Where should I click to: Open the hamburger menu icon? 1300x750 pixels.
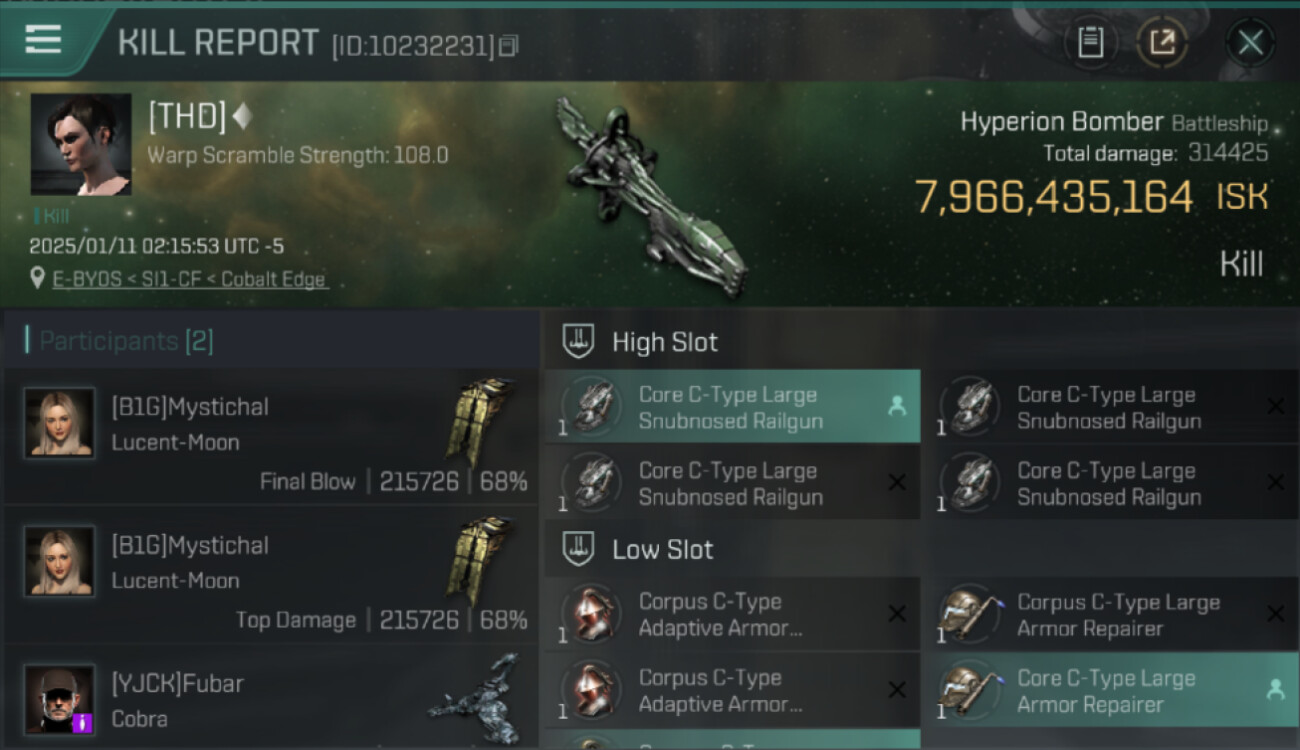[x=42, y=40]
